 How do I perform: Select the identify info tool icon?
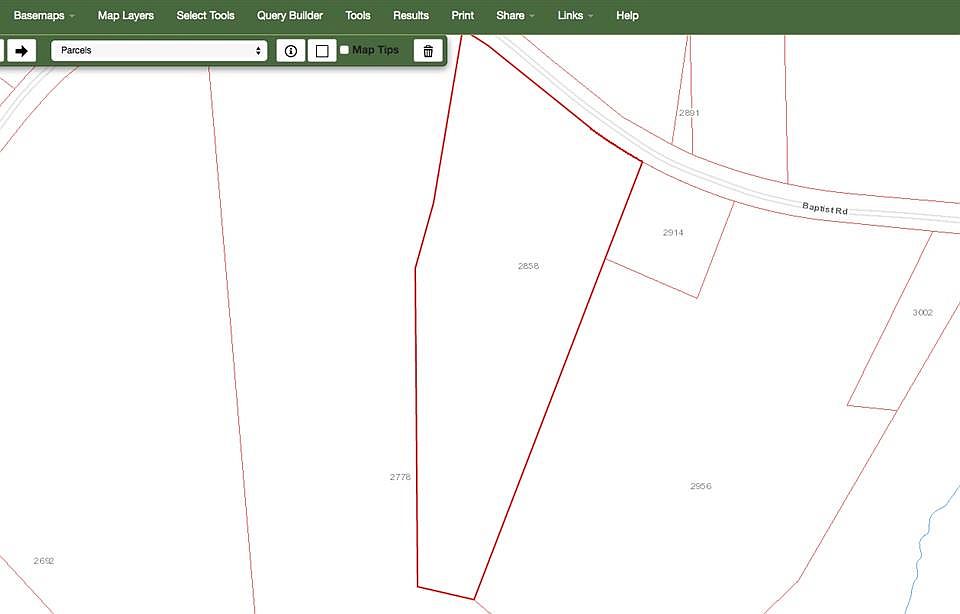(291, 51)
